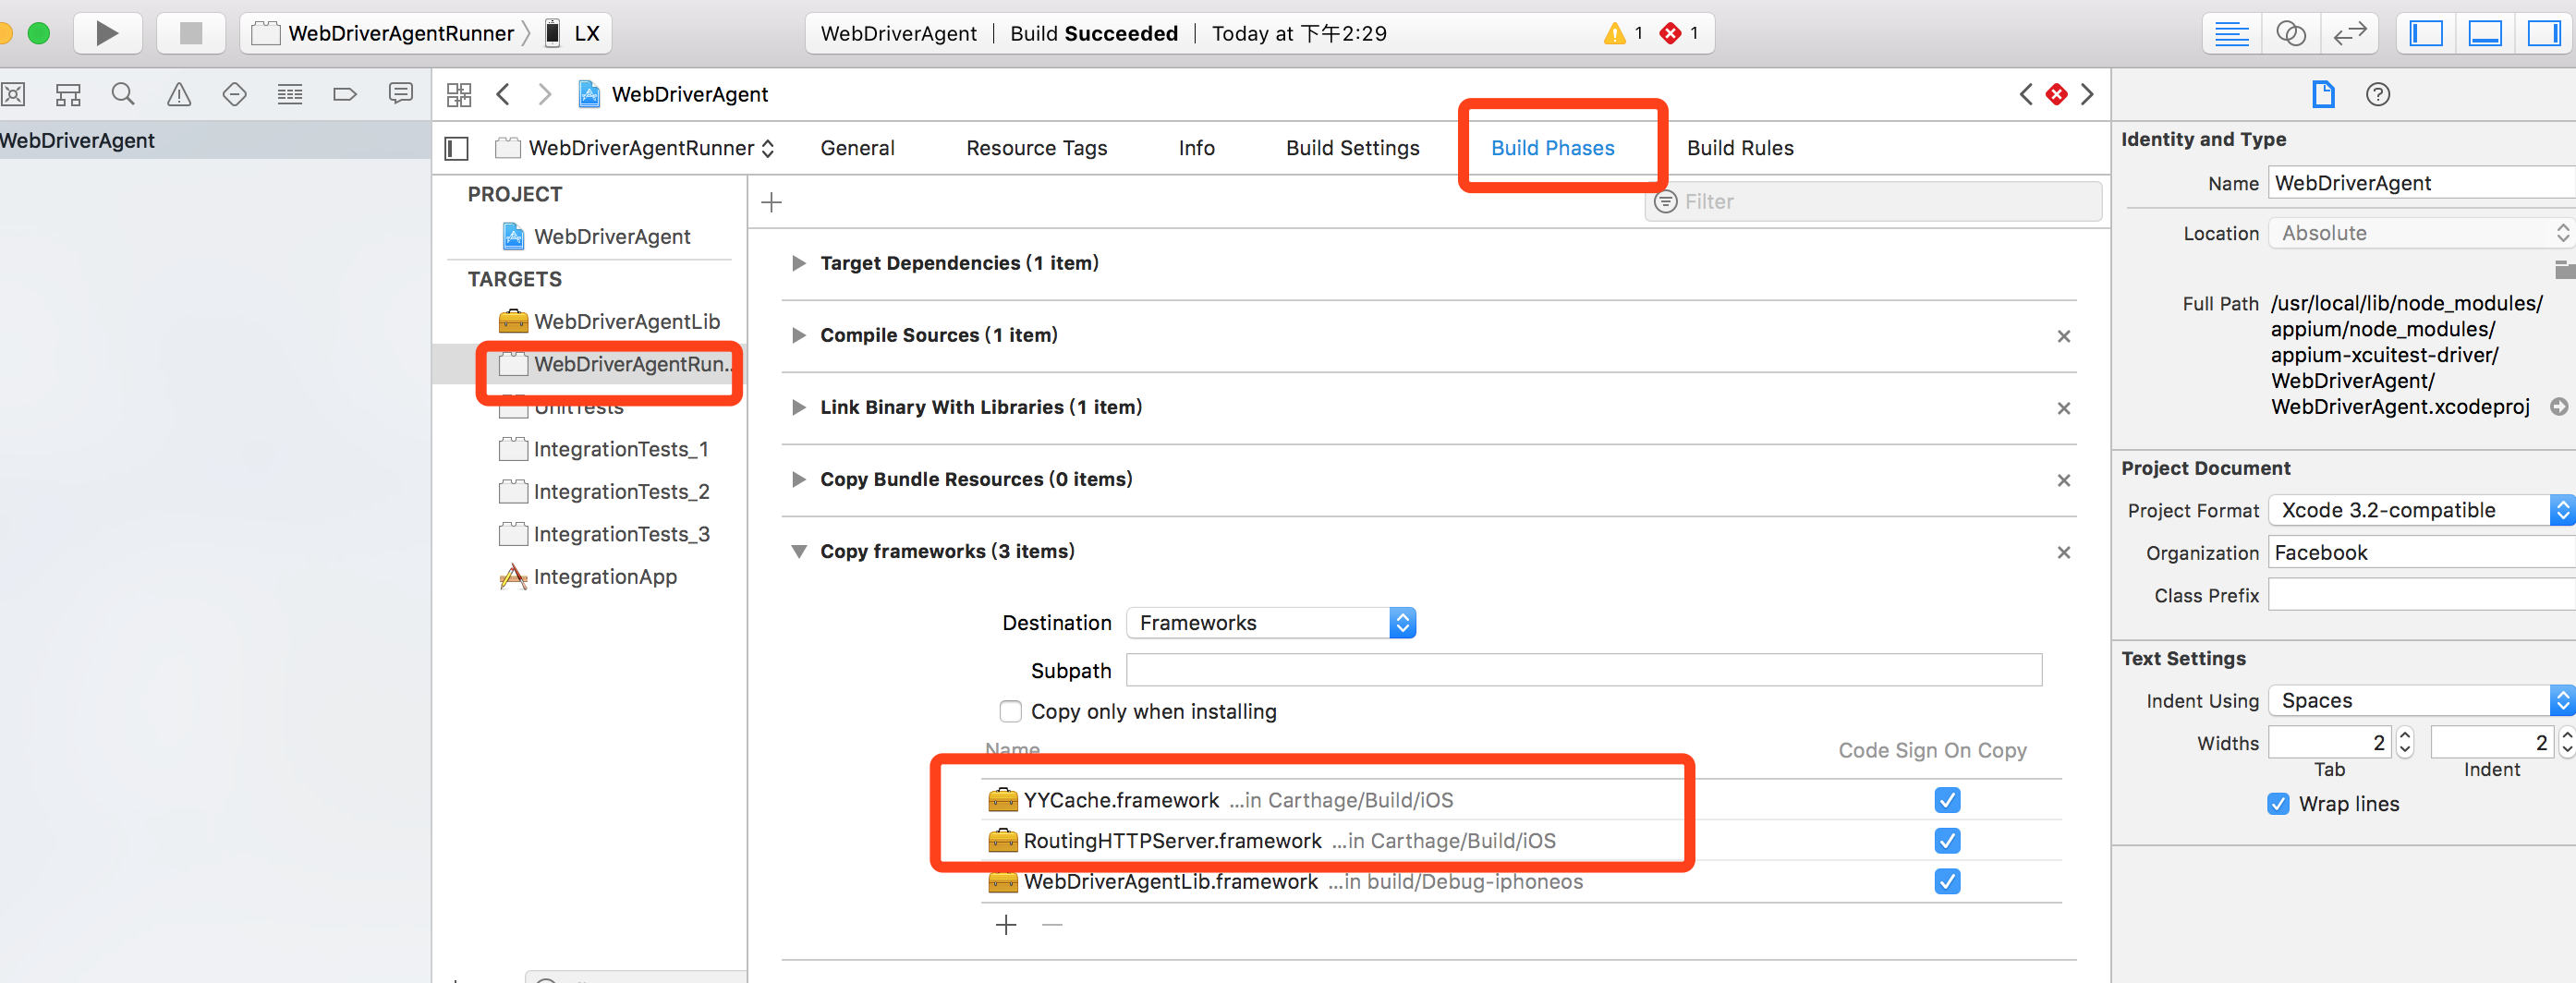
Task: Open the related items grid menu
Action: (x=459, y=94)
